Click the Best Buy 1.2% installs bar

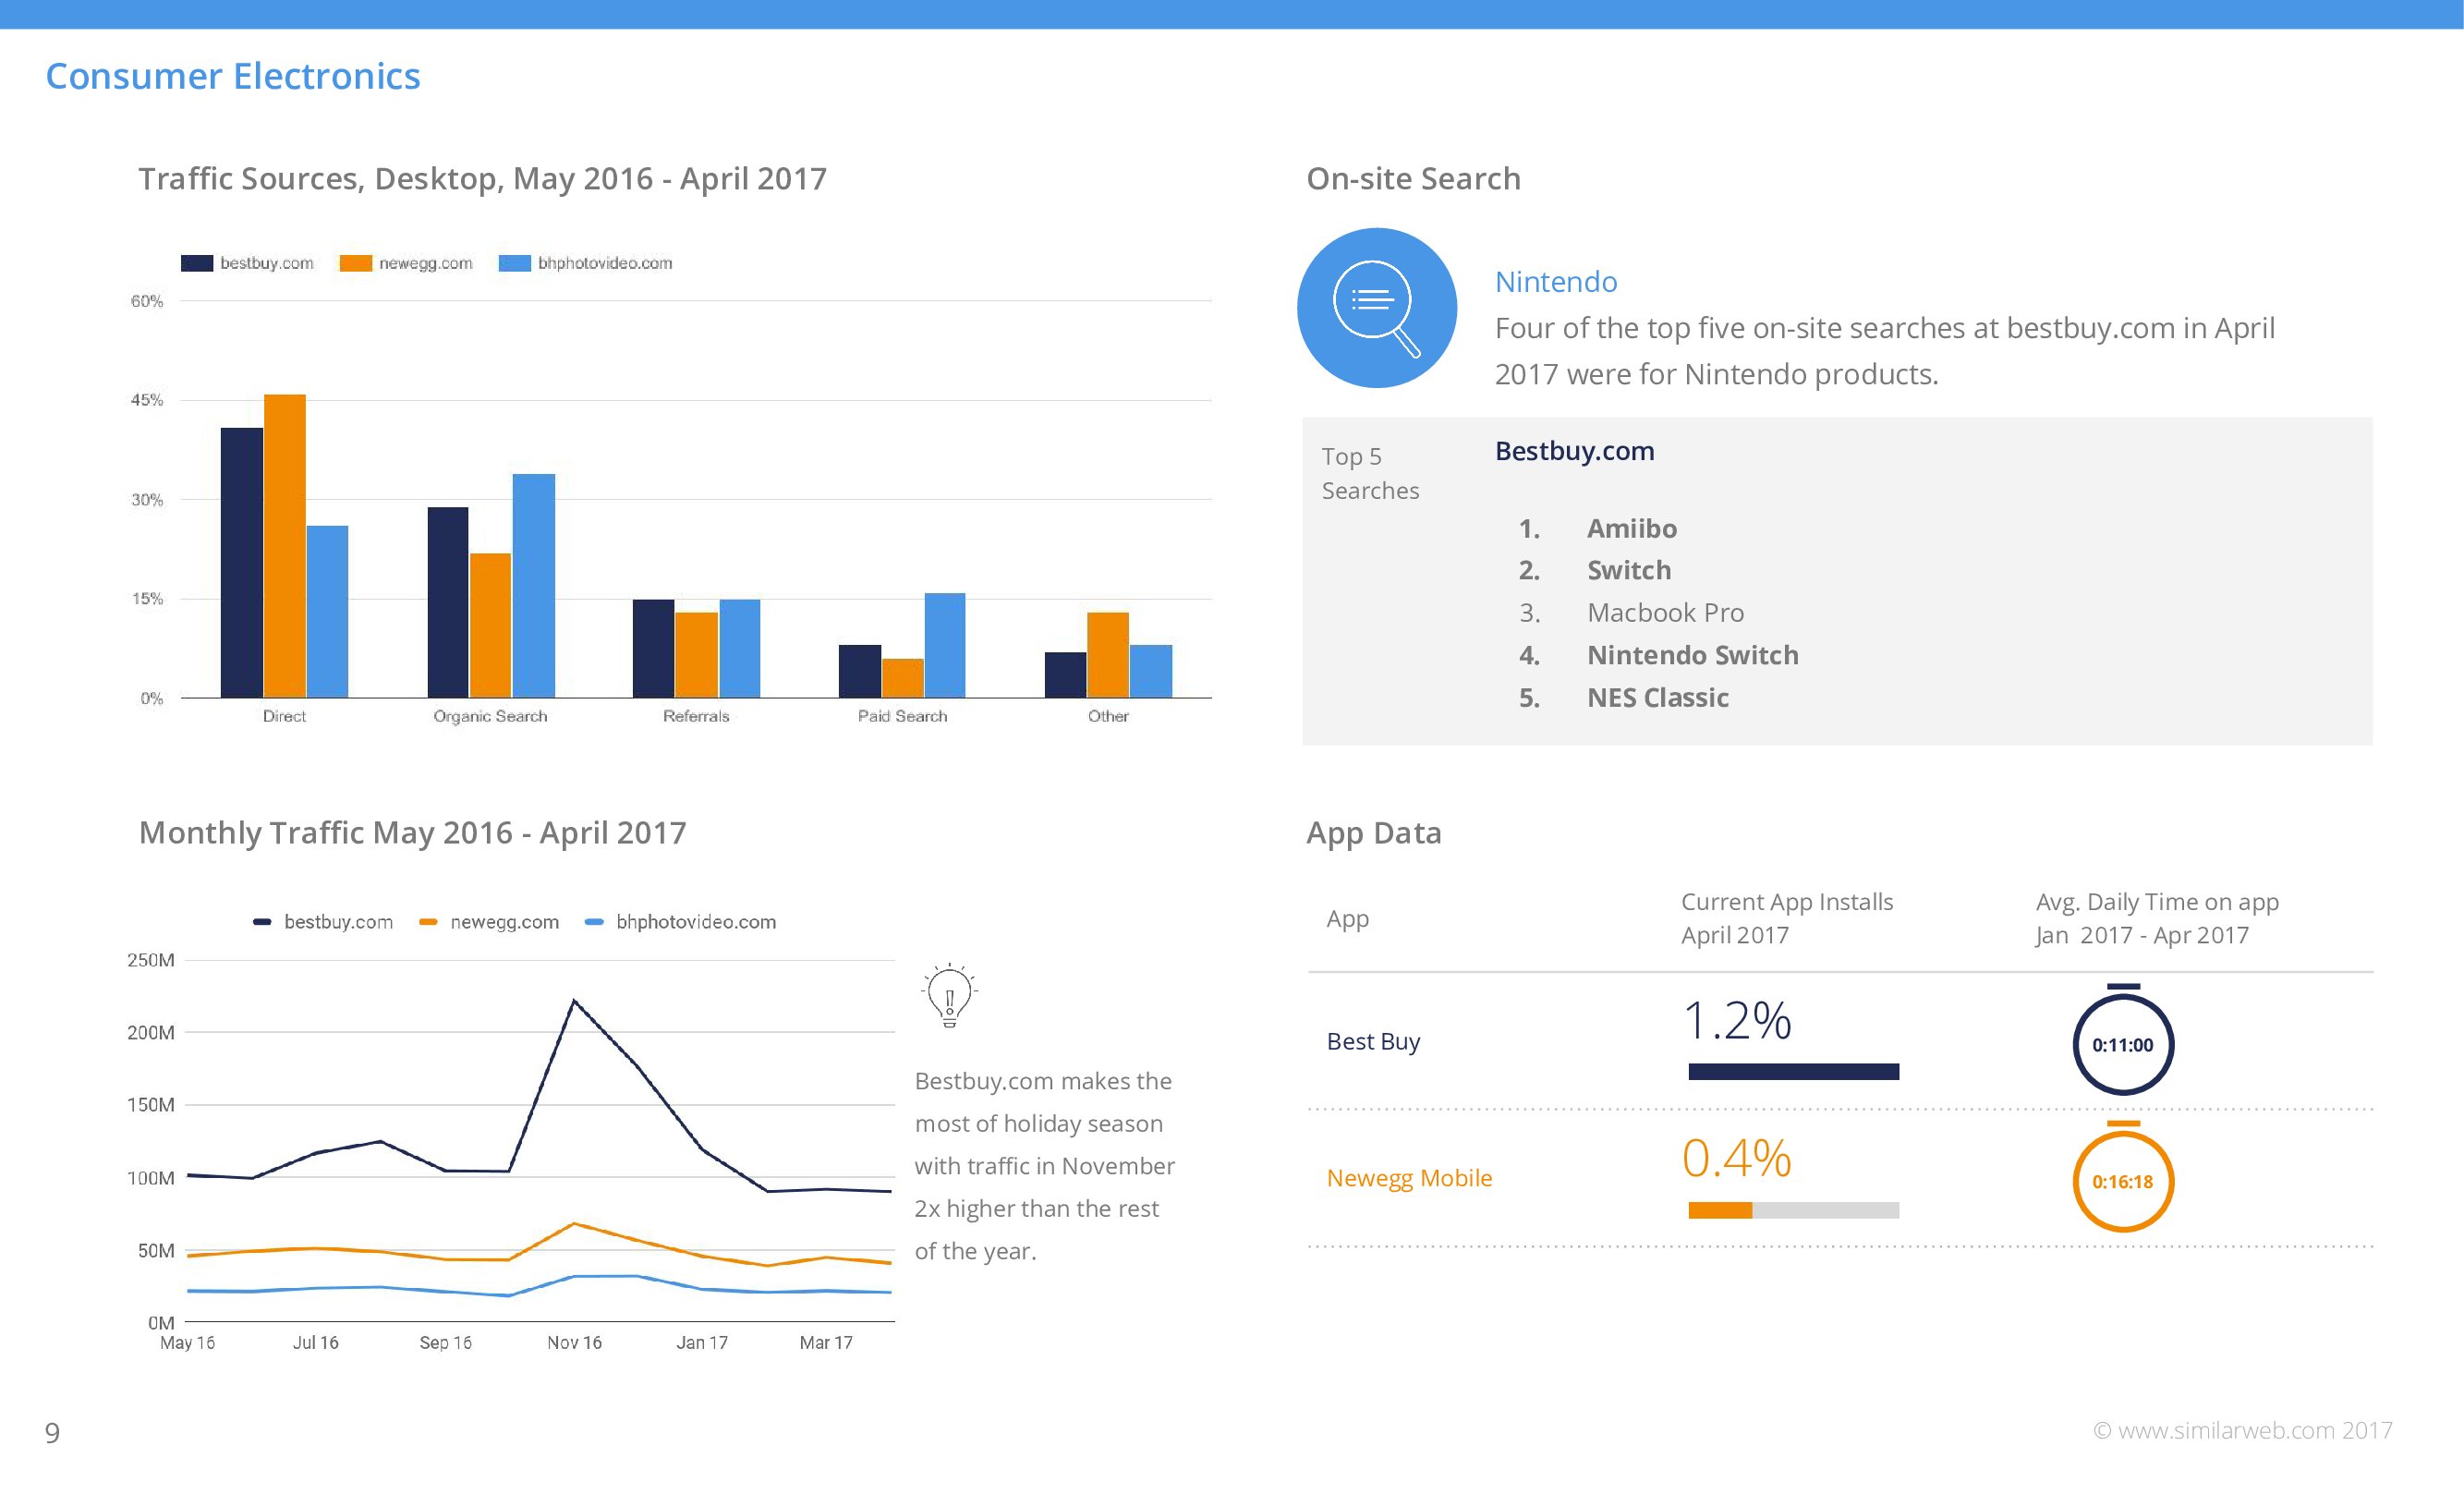[x=1793, y=1072]
